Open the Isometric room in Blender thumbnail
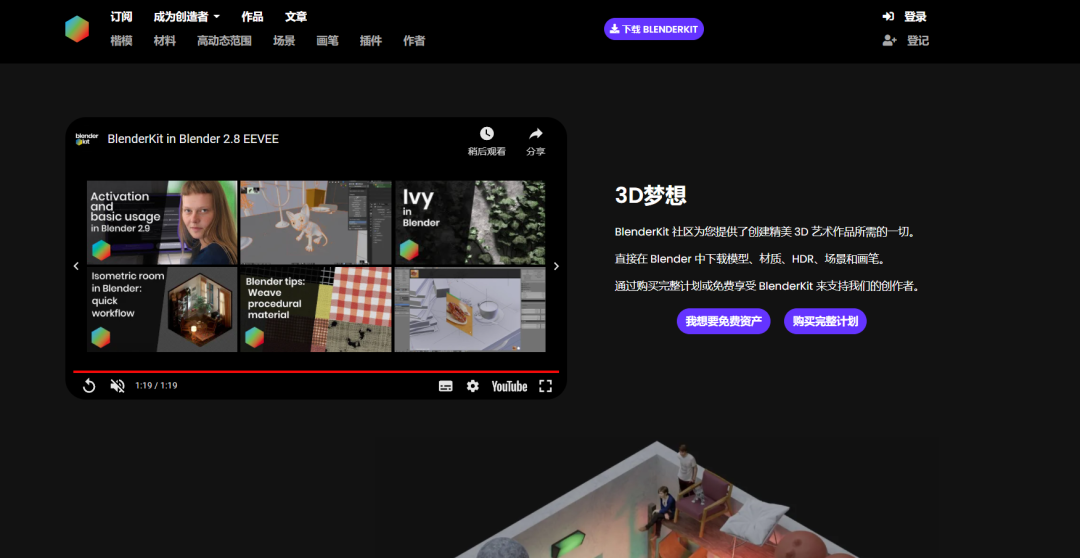This screenshot has height=558, width=1080. click(x=162, y=309)
